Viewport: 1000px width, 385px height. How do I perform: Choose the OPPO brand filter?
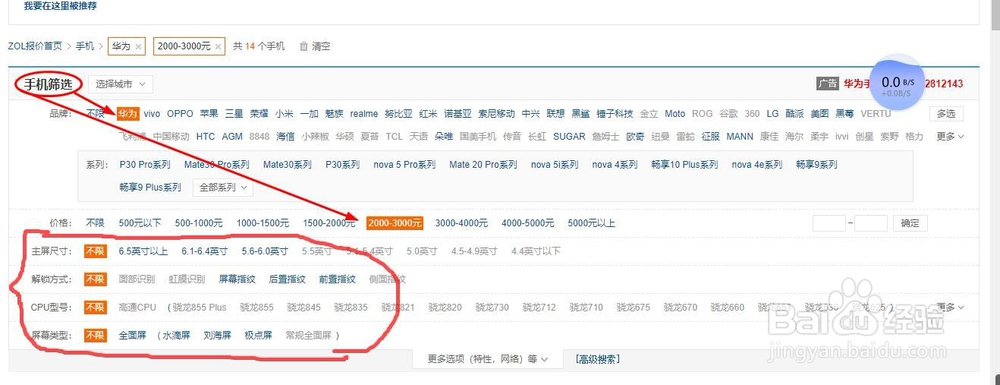pyautogui.click(x=180, y=114)
